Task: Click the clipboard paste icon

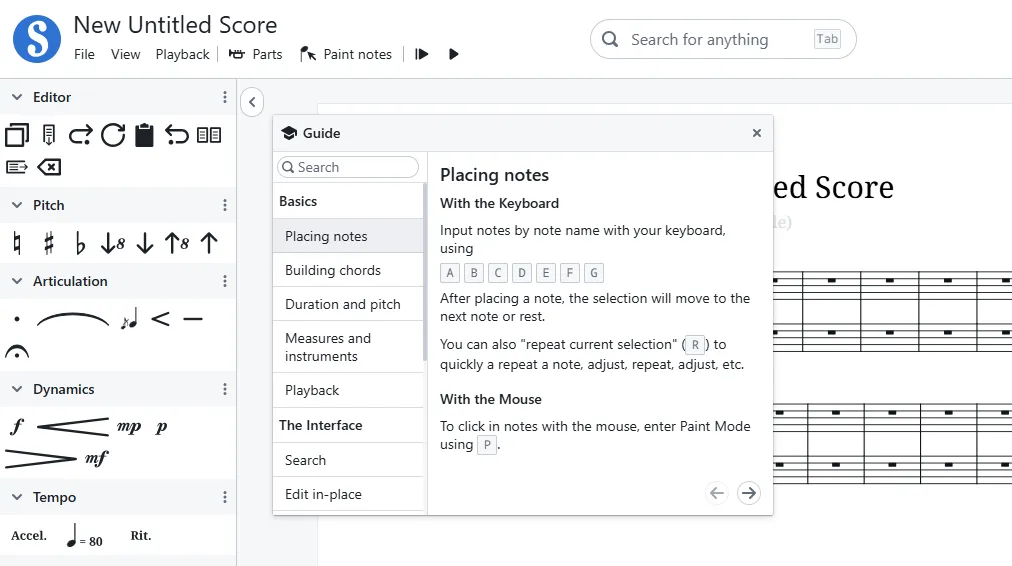Action: pos(144,135)
